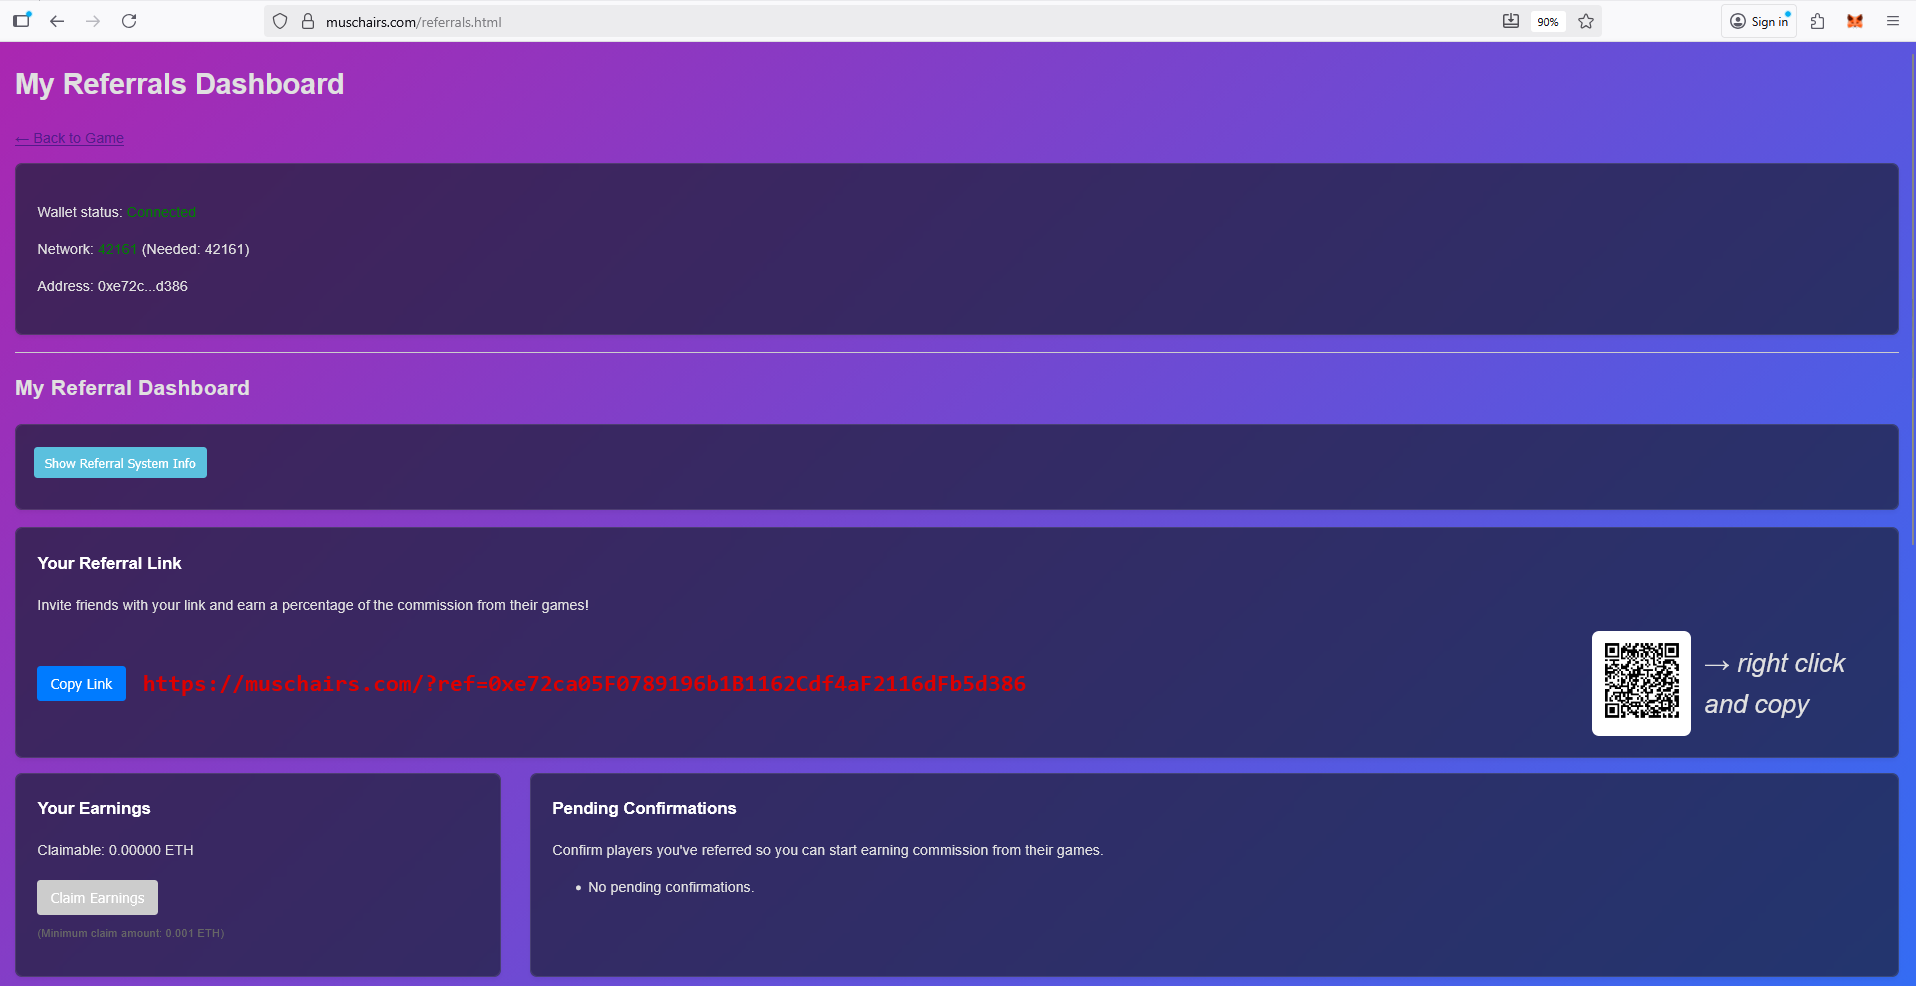
Task: Click the shield tracking protection icon
Action: [x=280, y=21]
